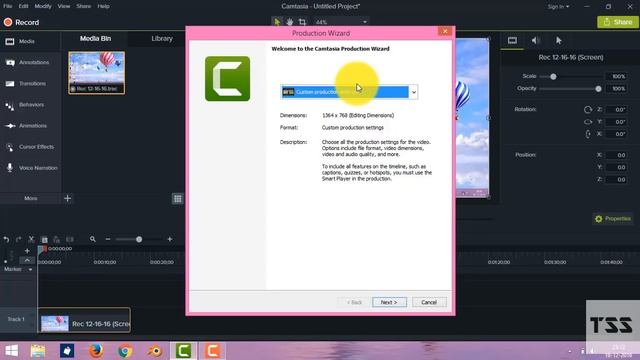Click More in the tools sidebar
Image resolution: width=640 pixels, height=360 pixels.
pos(31,198)
